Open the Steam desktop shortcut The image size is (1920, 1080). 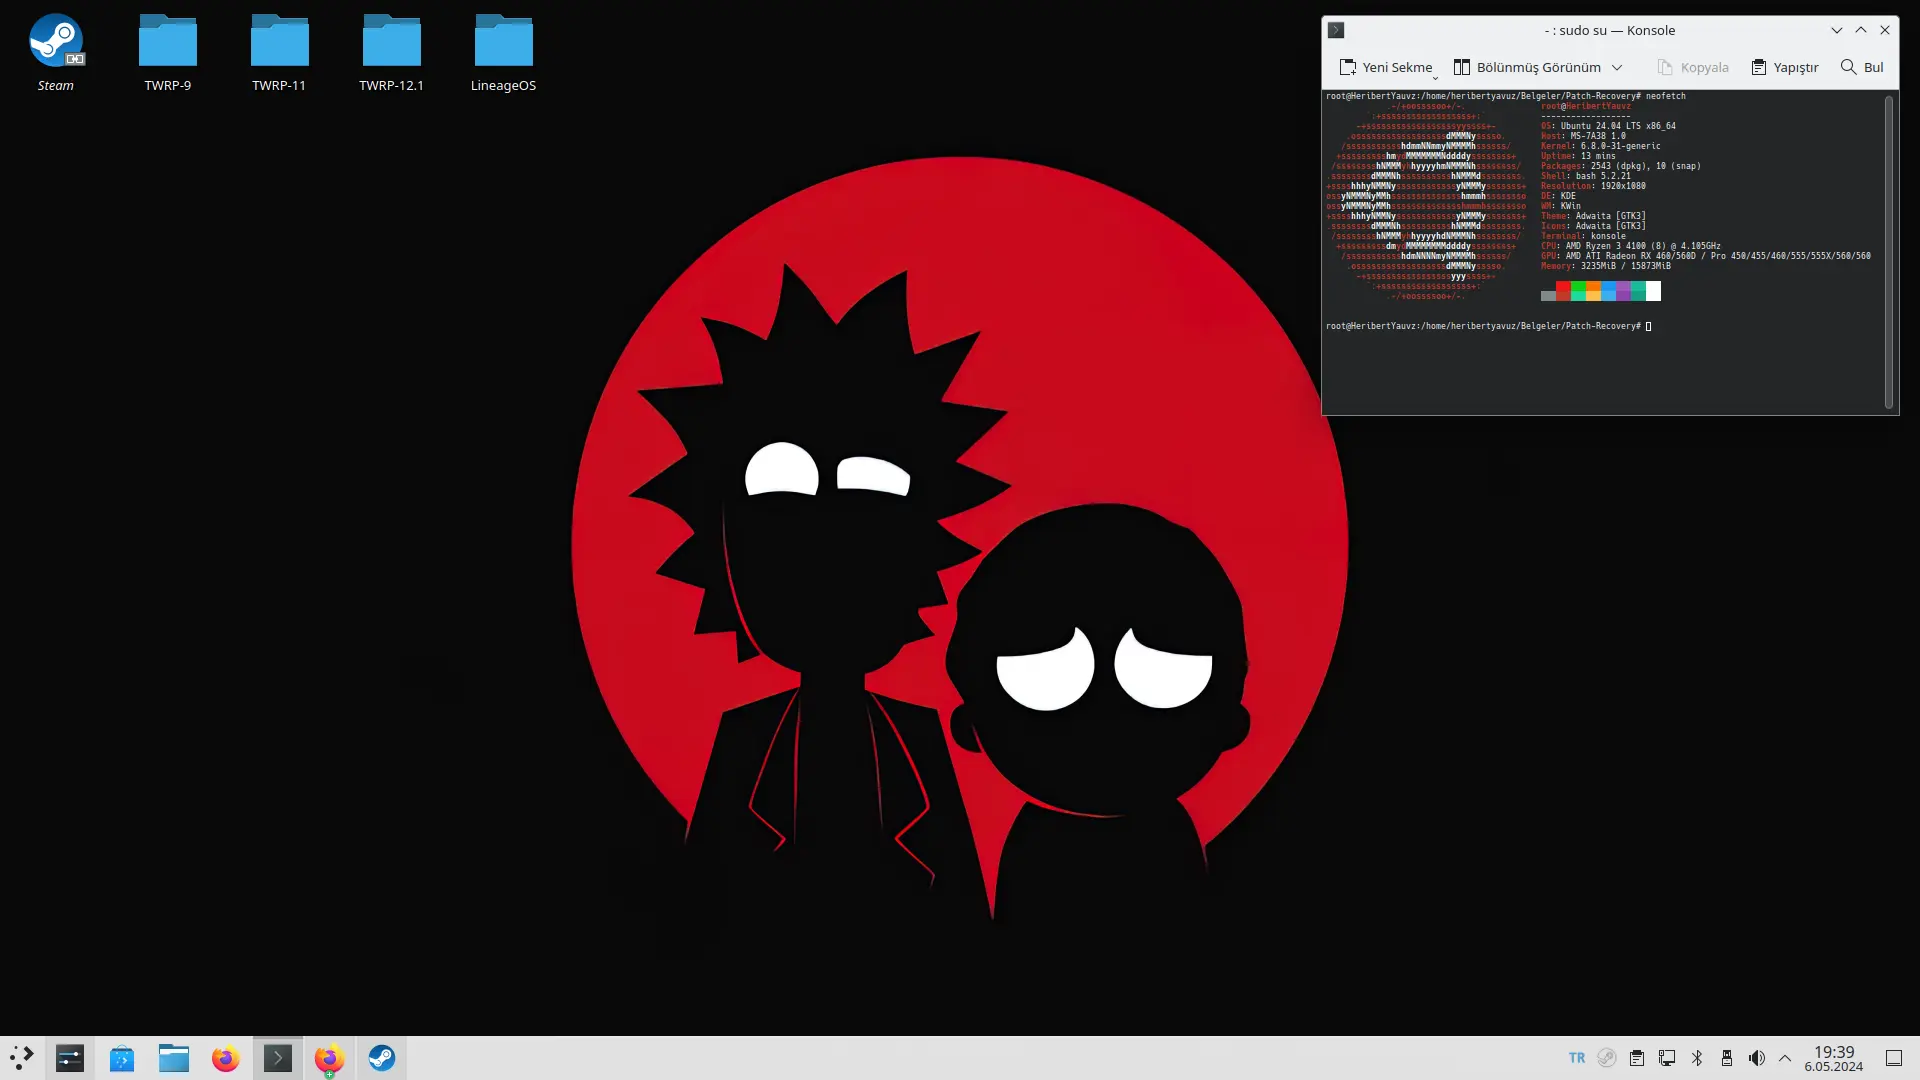56,53
